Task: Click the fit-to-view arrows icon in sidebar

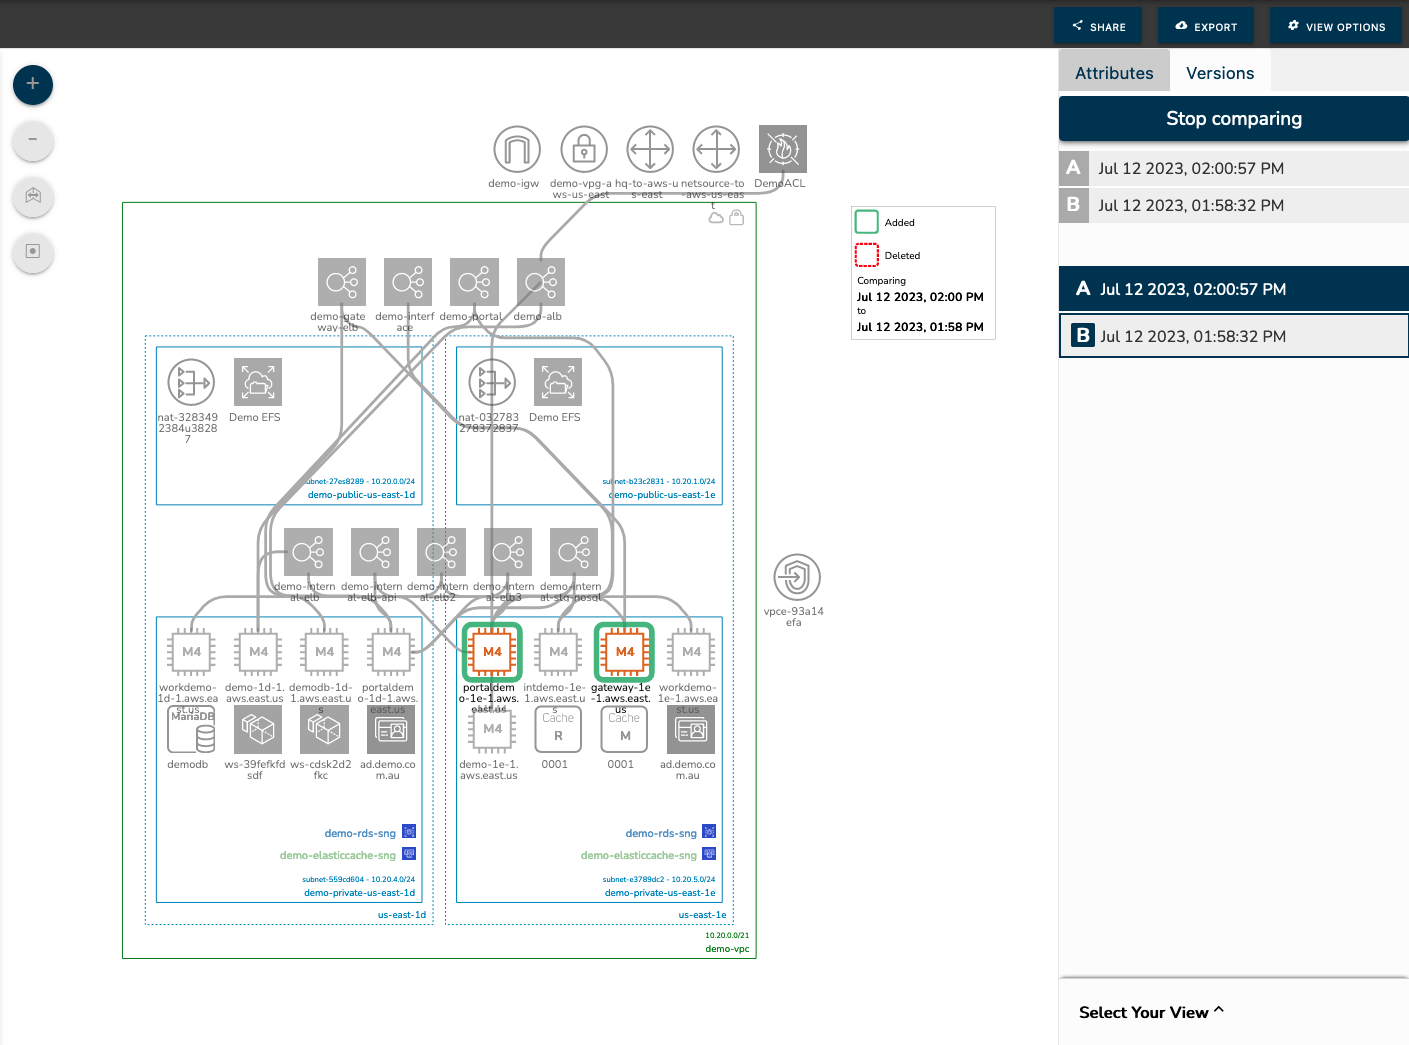Action: point(33,197)
